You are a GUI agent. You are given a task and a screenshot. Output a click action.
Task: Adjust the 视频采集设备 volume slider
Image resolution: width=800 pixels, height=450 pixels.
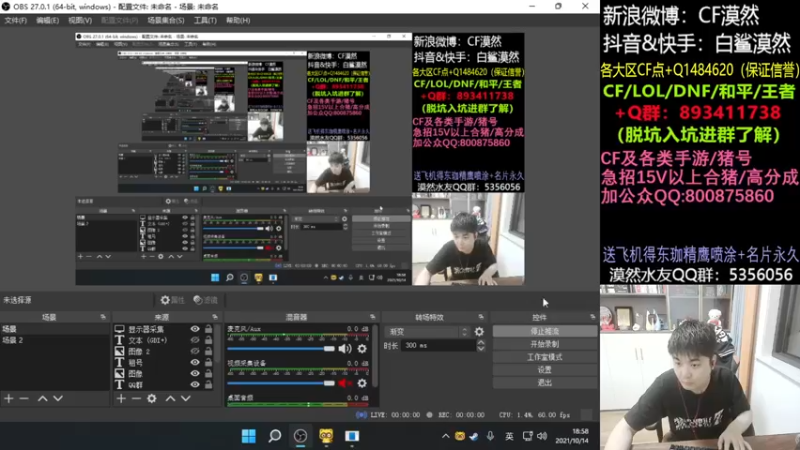tap(281, 383)
